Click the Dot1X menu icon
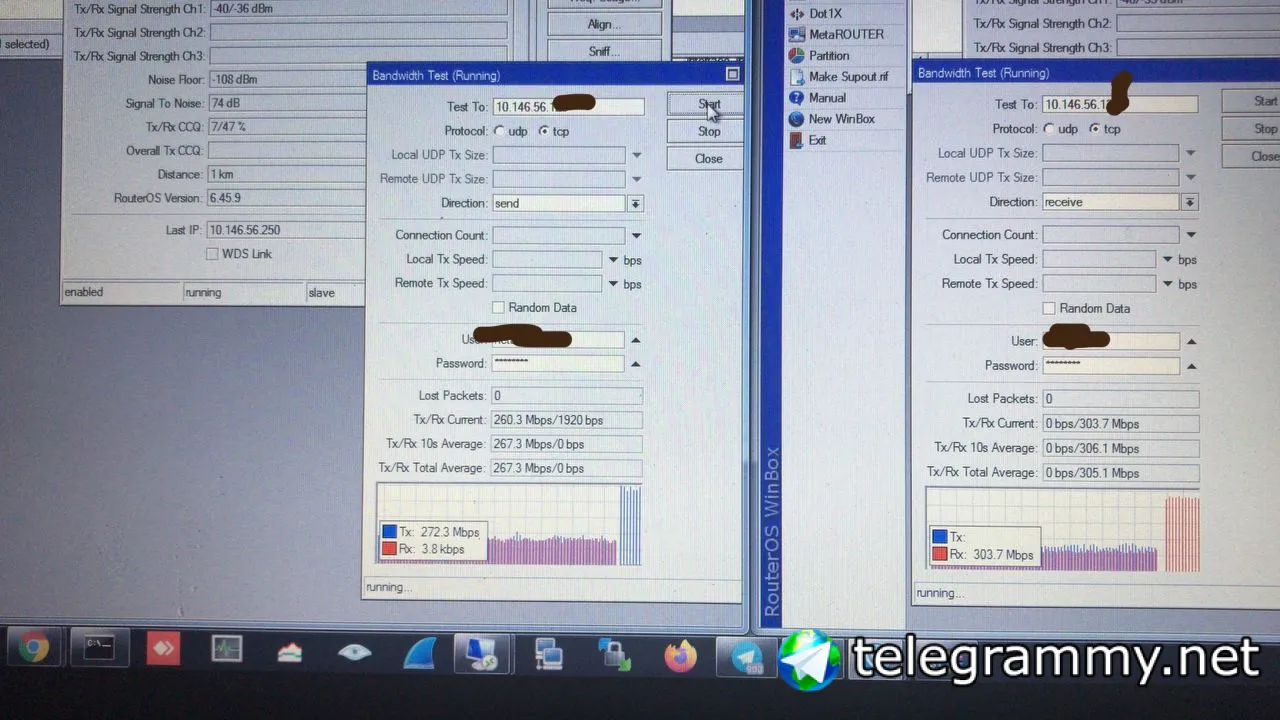 (x=797, y=13)
